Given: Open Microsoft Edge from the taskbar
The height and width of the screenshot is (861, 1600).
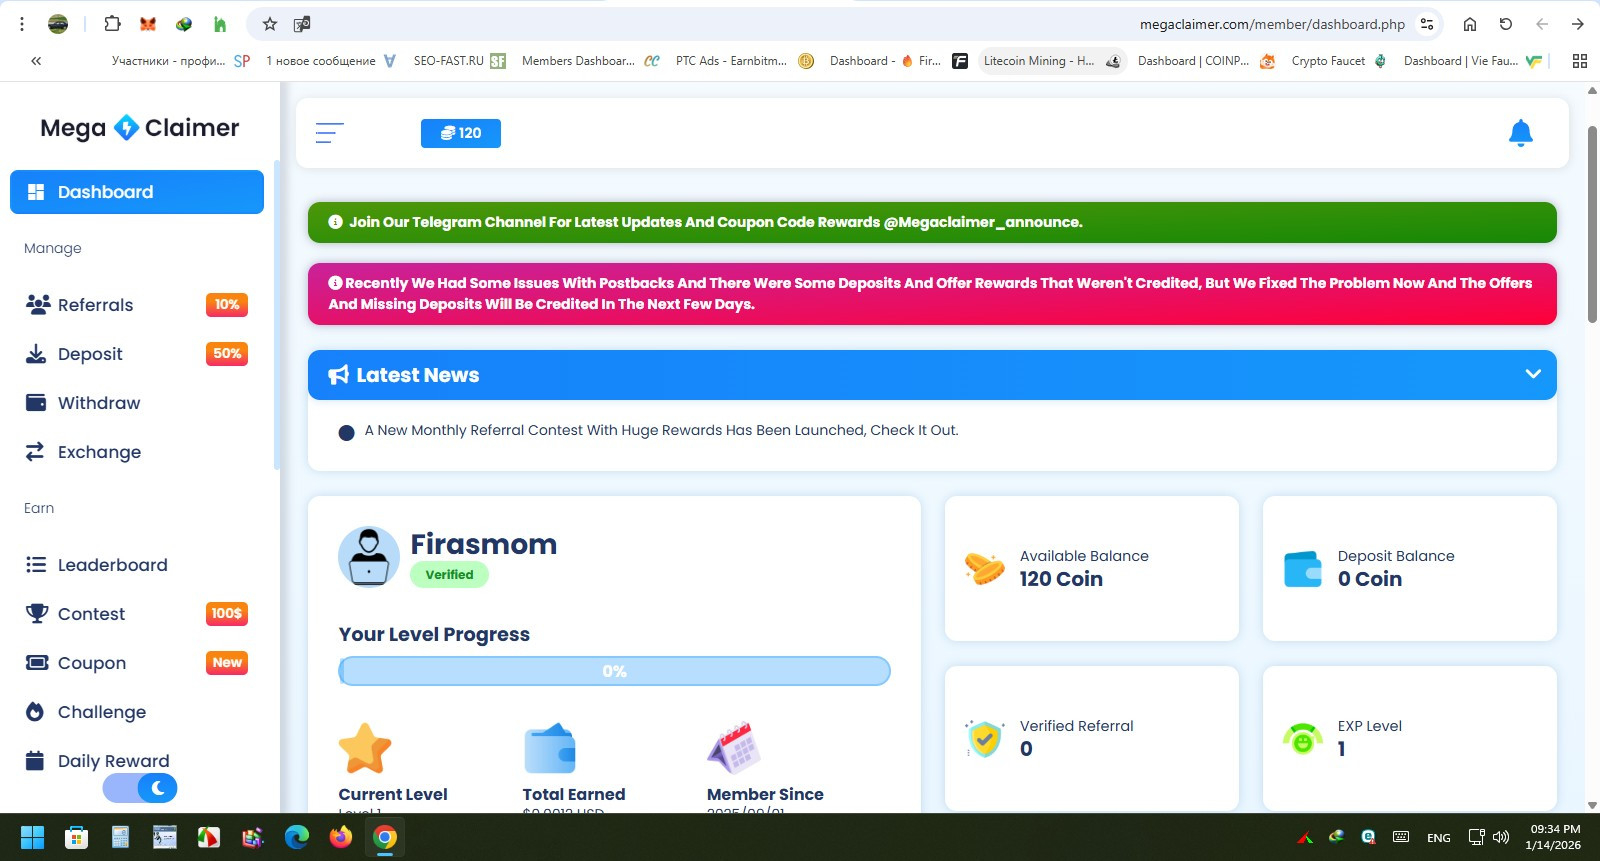Looking at the screenshot, I should (297, 837).
